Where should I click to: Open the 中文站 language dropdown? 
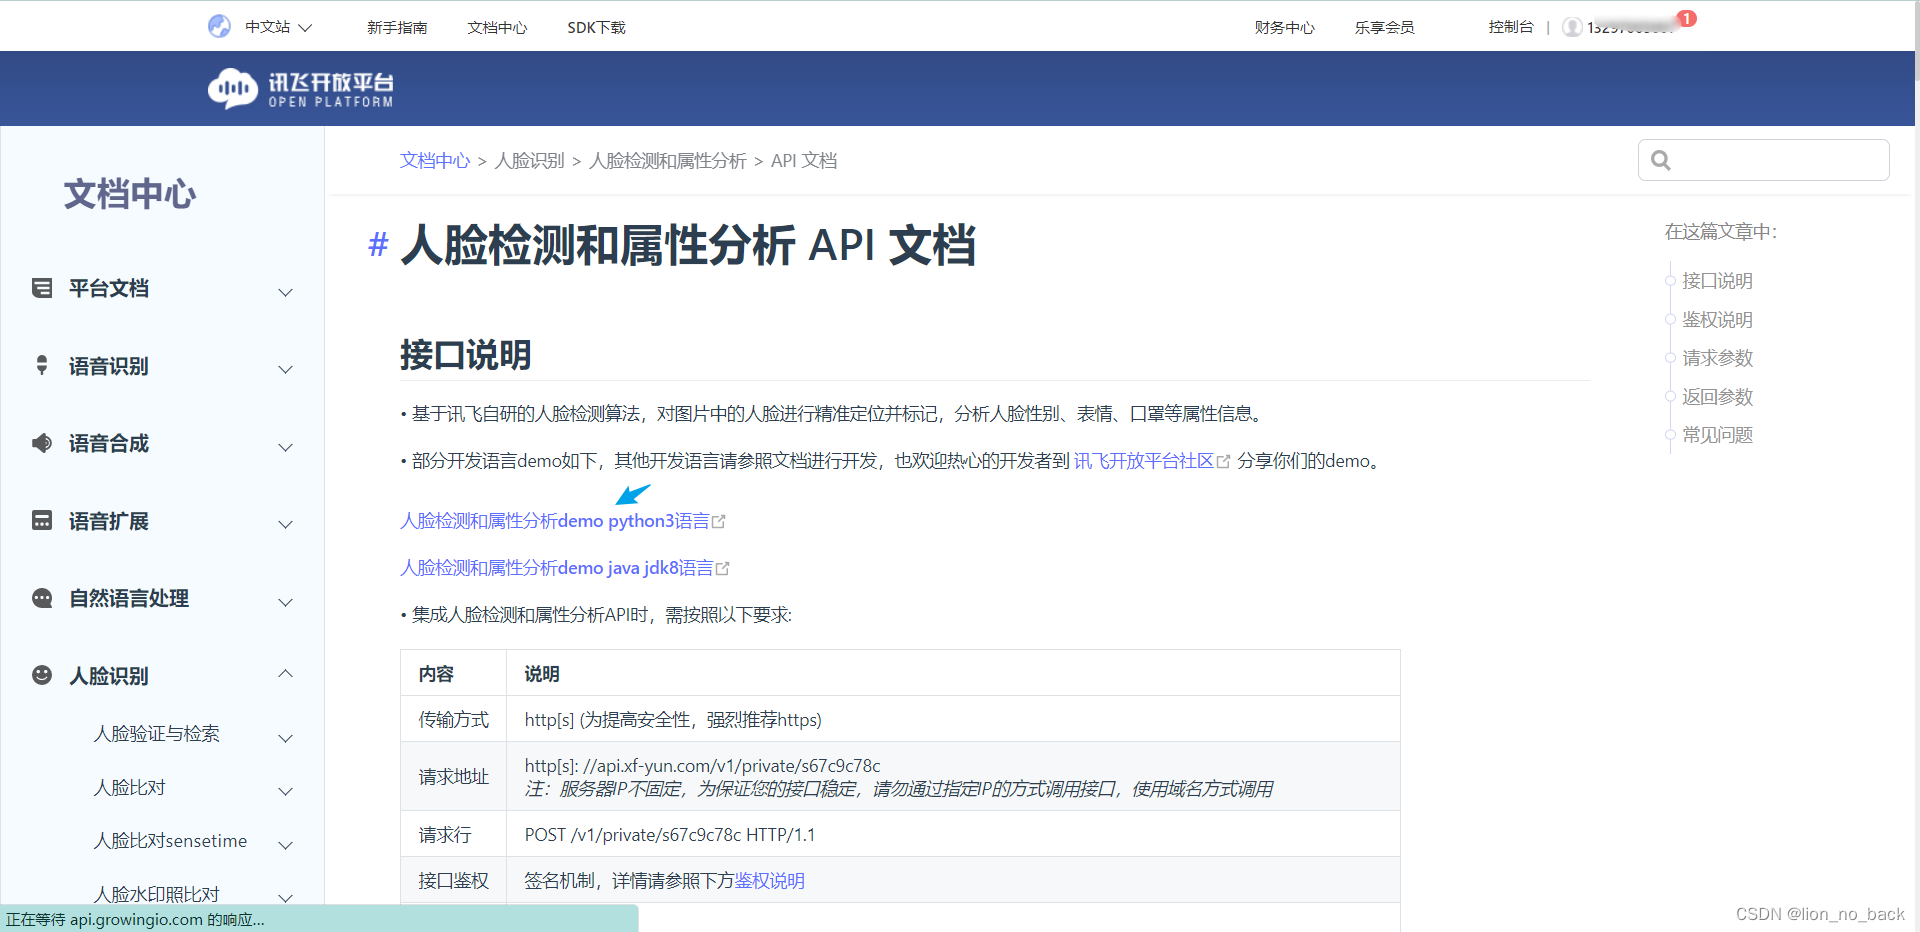(x=279, y=27)
